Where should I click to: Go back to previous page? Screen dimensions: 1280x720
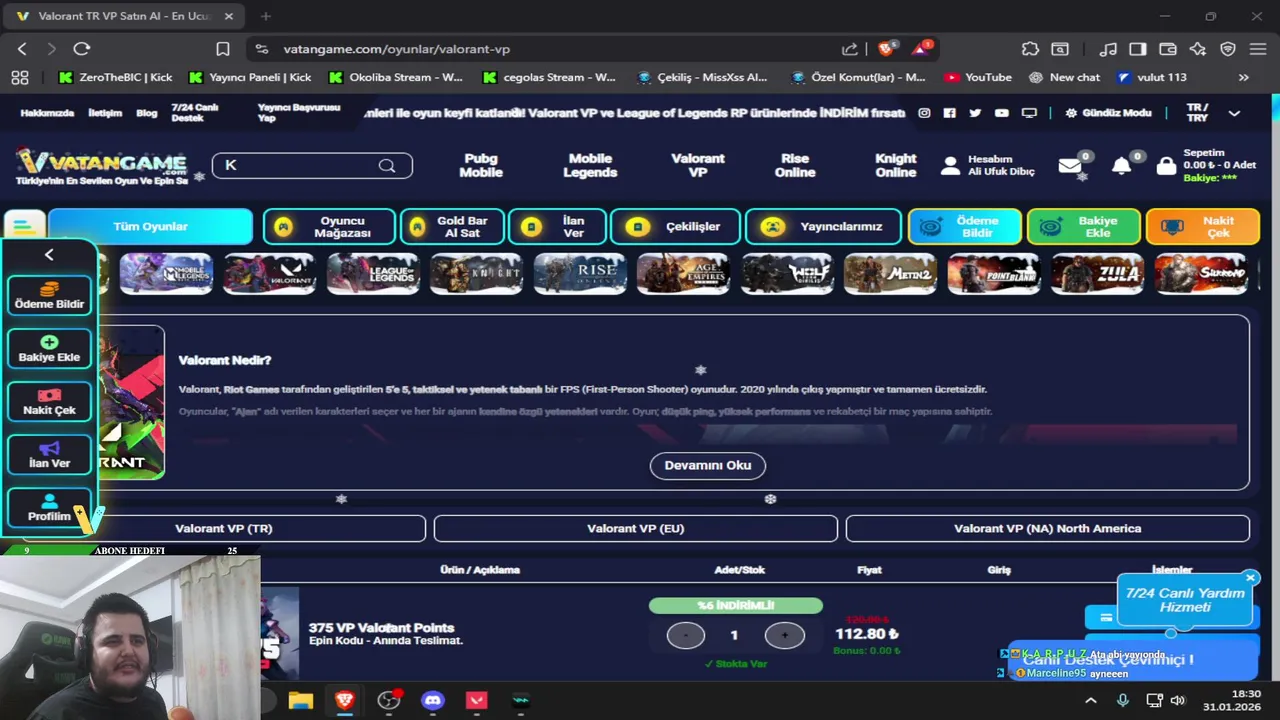[22, 49]
